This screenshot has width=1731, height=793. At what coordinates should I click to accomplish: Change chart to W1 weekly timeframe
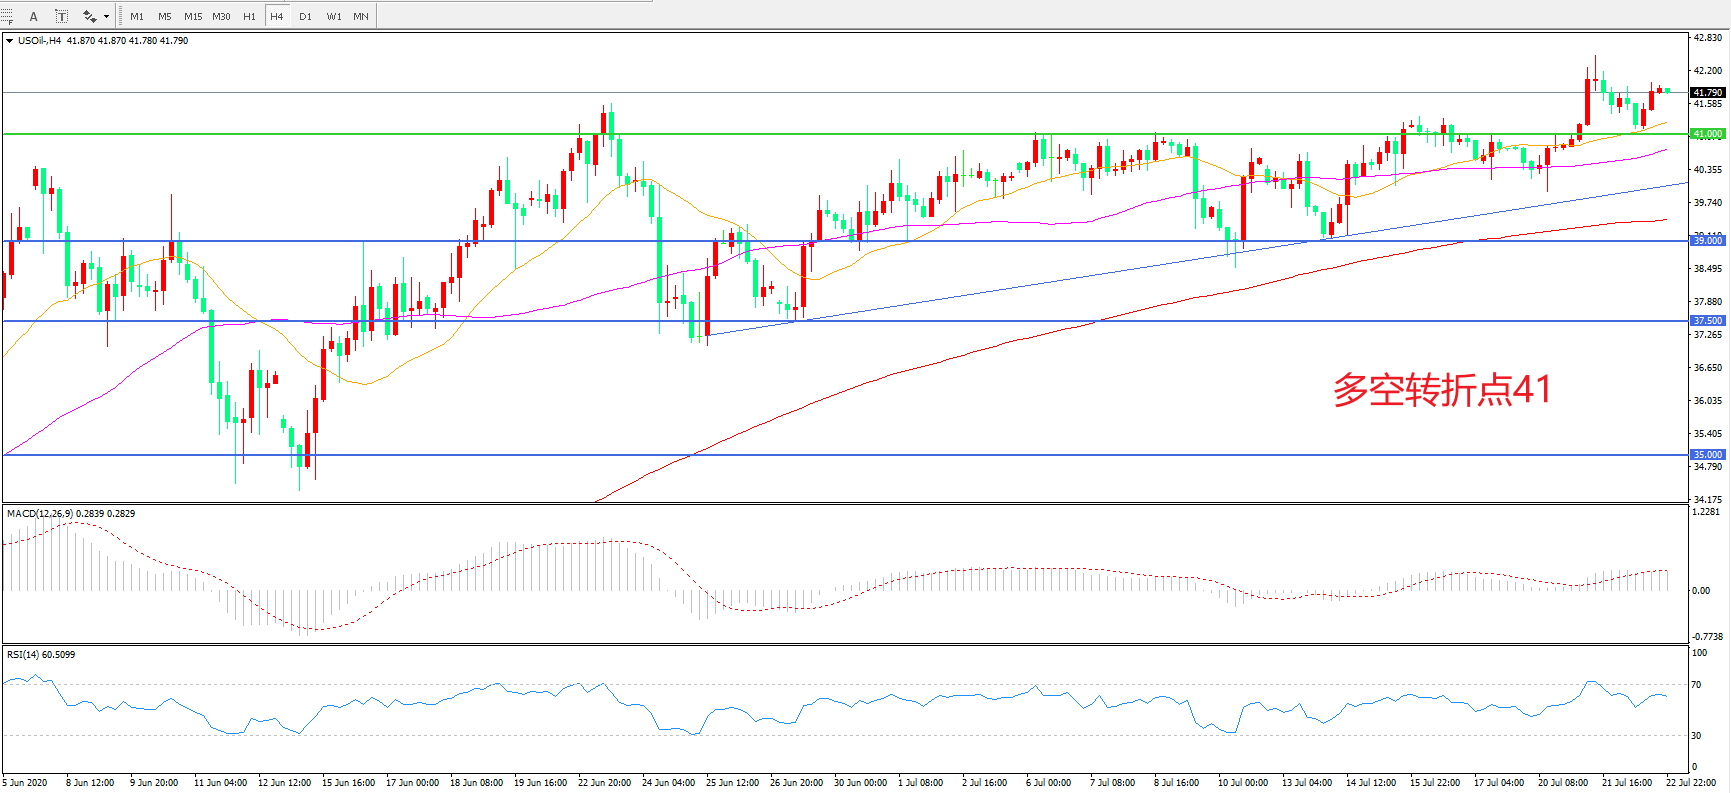tap(333, 16)
